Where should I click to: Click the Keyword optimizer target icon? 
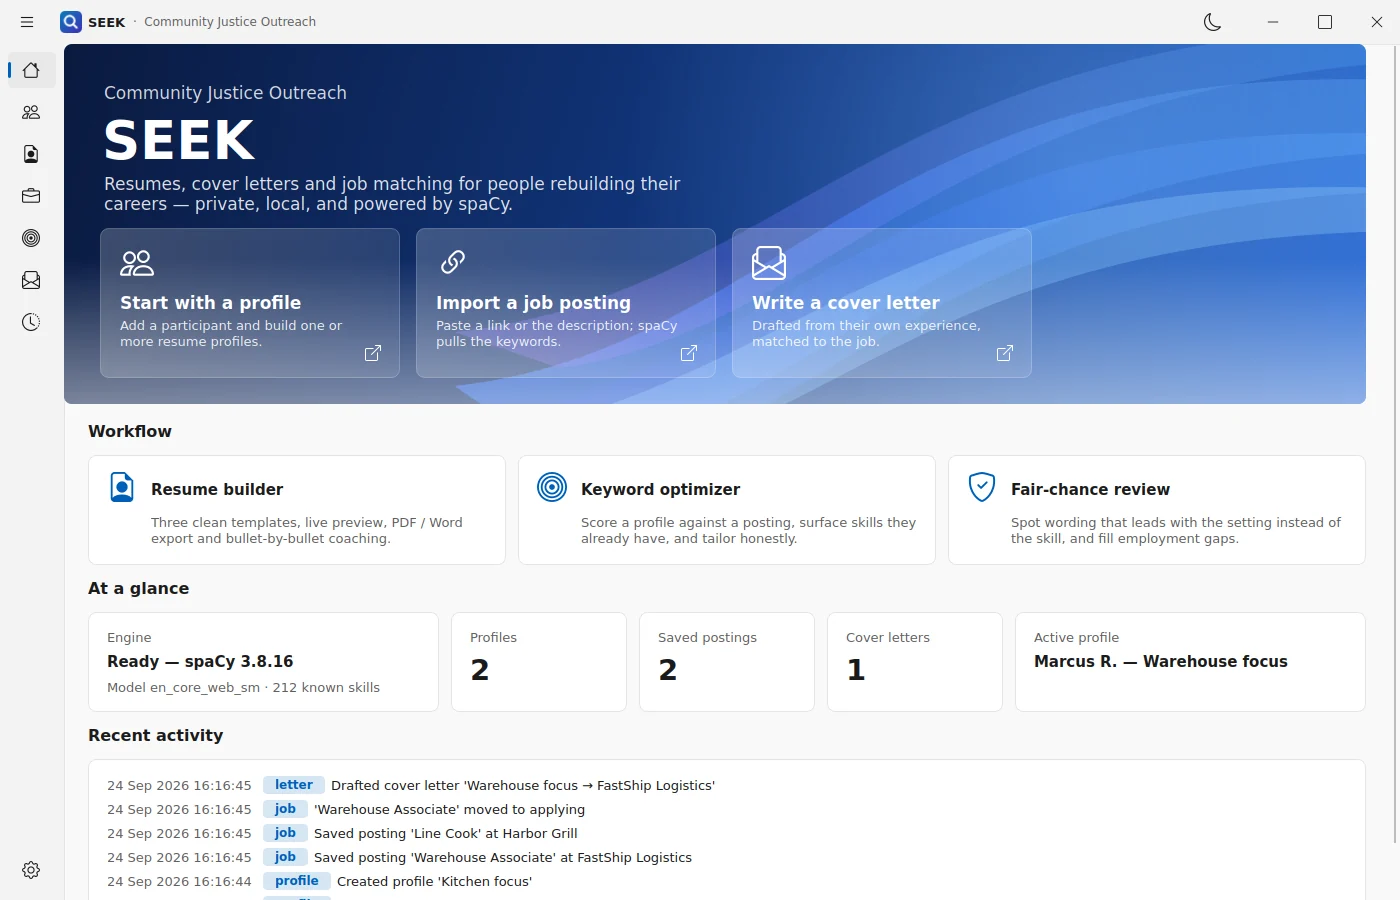pos(552,487)
